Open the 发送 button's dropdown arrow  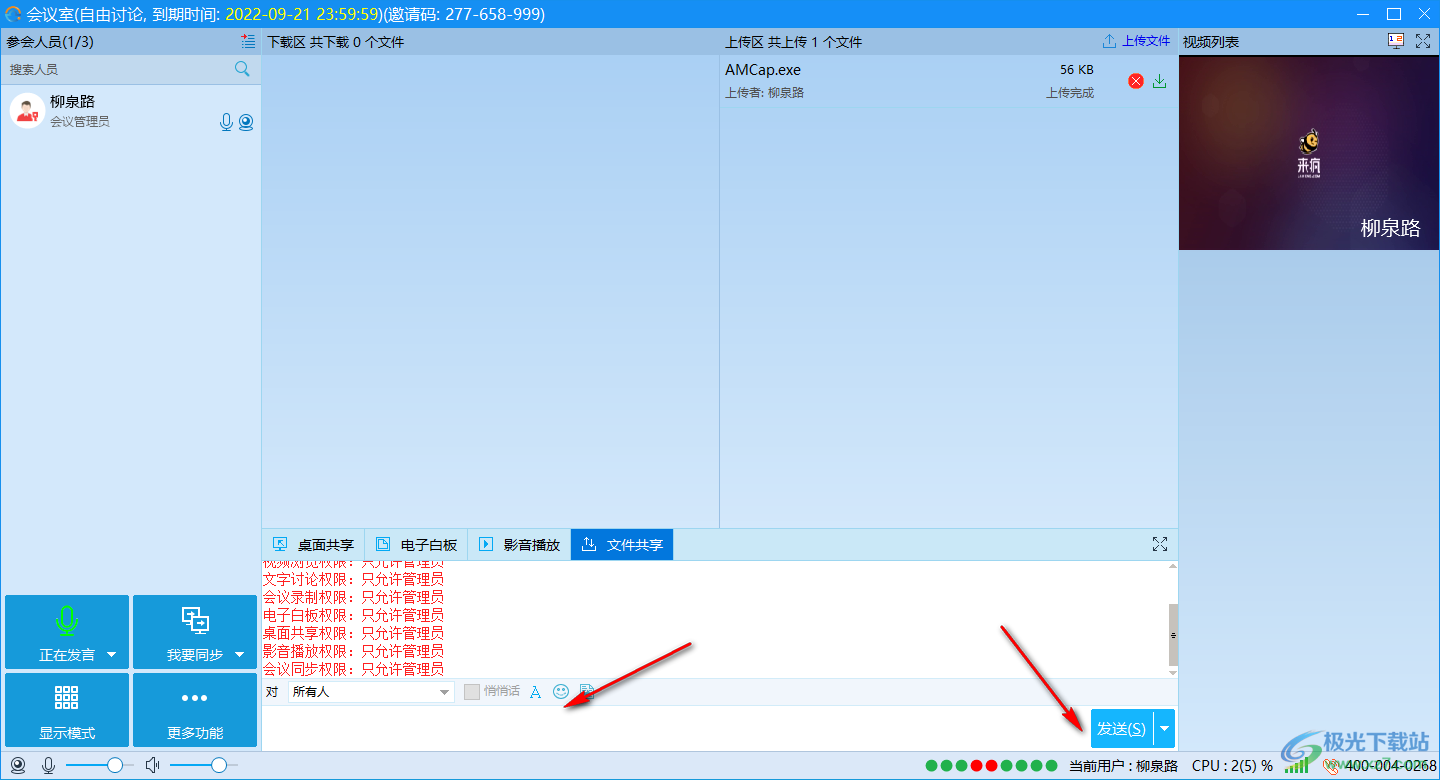pos(1164,728)
